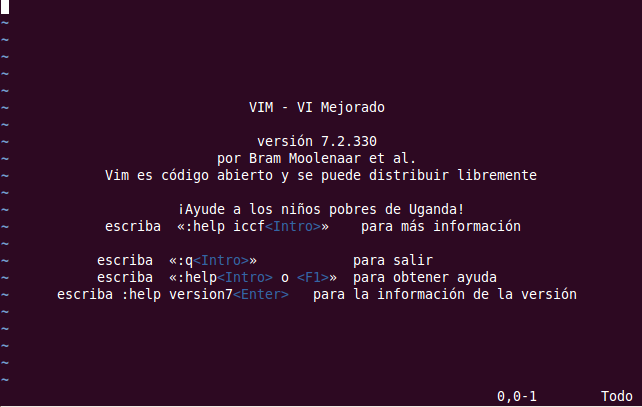Click the 'Vim es código abierto' license line

pyautogui.click(x=321, y=175)
